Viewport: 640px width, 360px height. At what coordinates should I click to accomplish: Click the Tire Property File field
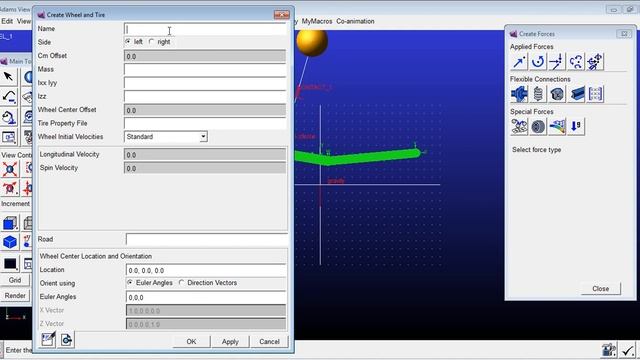(x=205, y=123)
